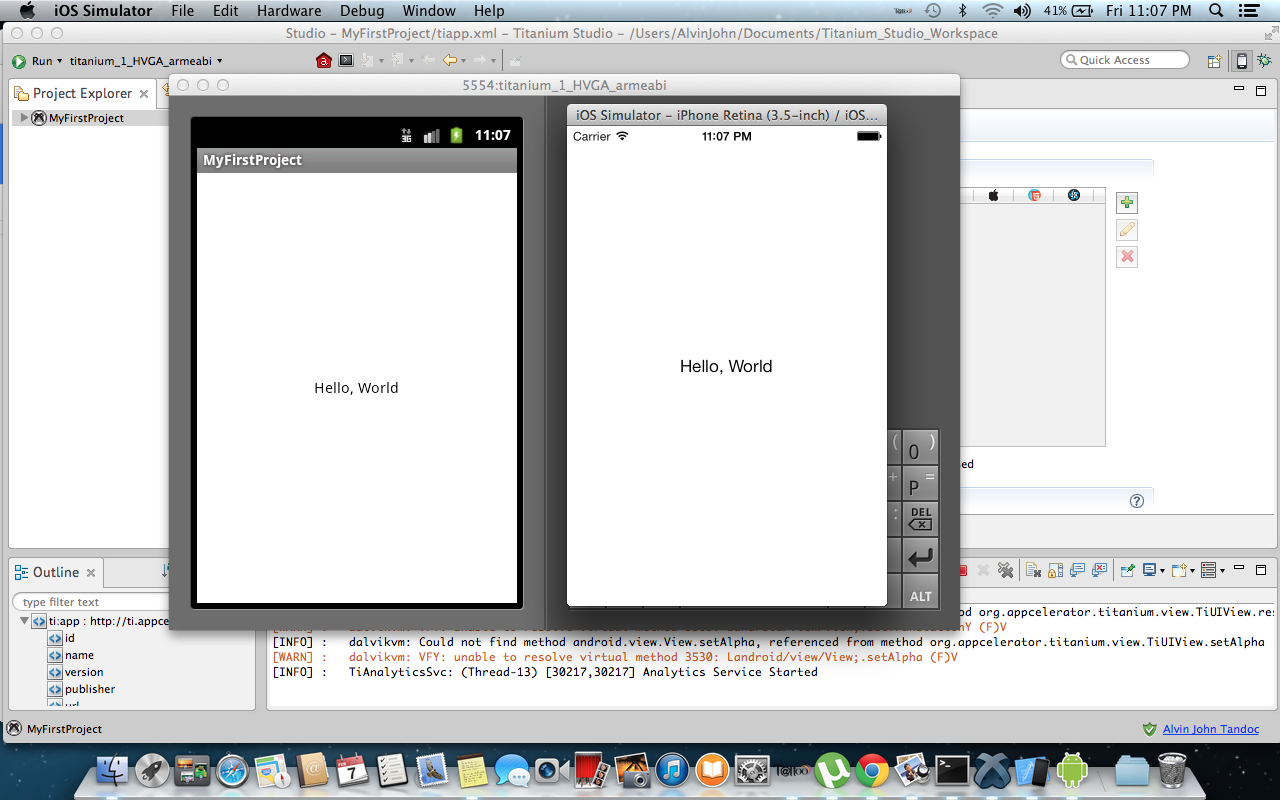Click the Wi-Fi status icon in menu bar
Viewport: 1280px width, 800px height.
pyautogui.click(x=993, y=11)
